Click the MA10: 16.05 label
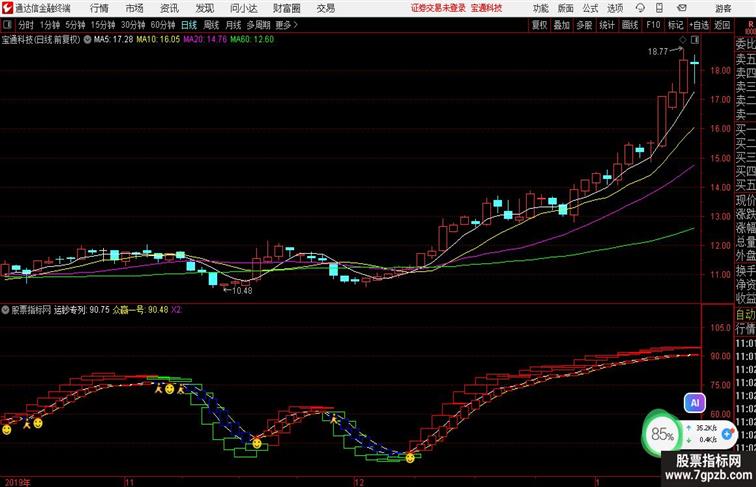 158,40
